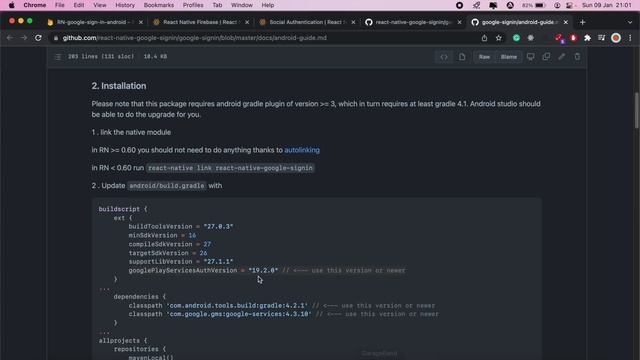The height and width of the screenshot is (360, 640).
Task: Click the rocket icon in menu bar
Action: coord(476,5)
